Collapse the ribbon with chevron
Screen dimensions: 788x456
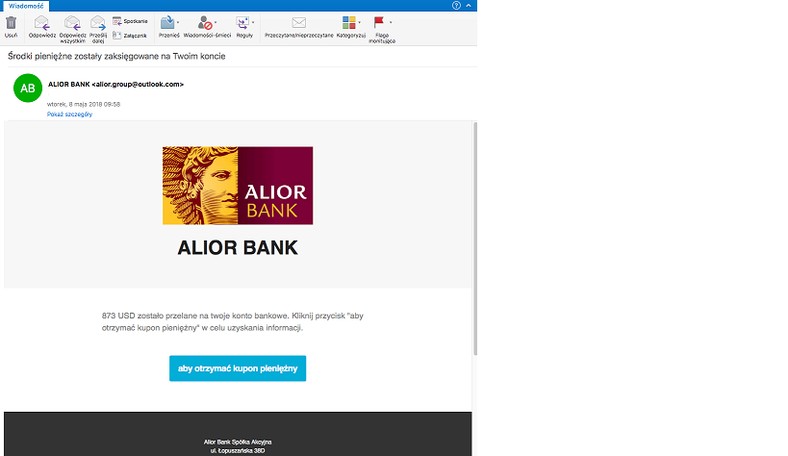tap(468, 6)
